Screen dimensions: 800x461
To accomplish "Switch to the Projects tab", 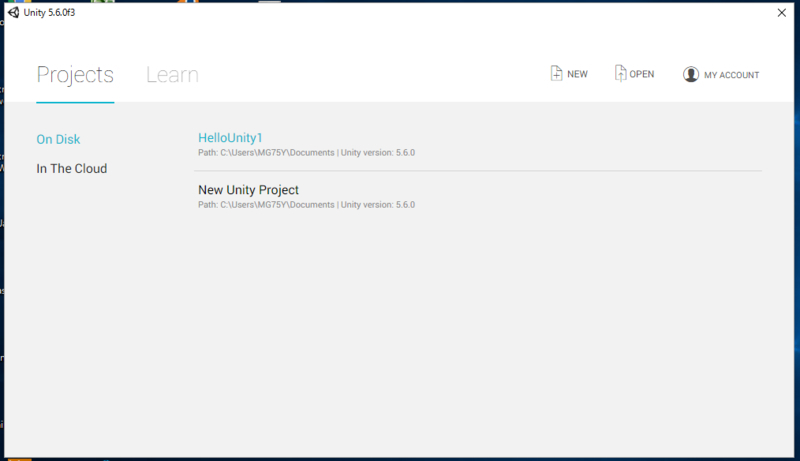I will pos(75,75).
